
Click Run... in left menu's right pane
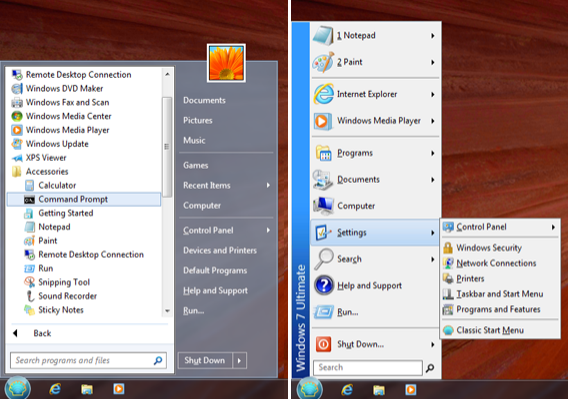click(193, 311)
